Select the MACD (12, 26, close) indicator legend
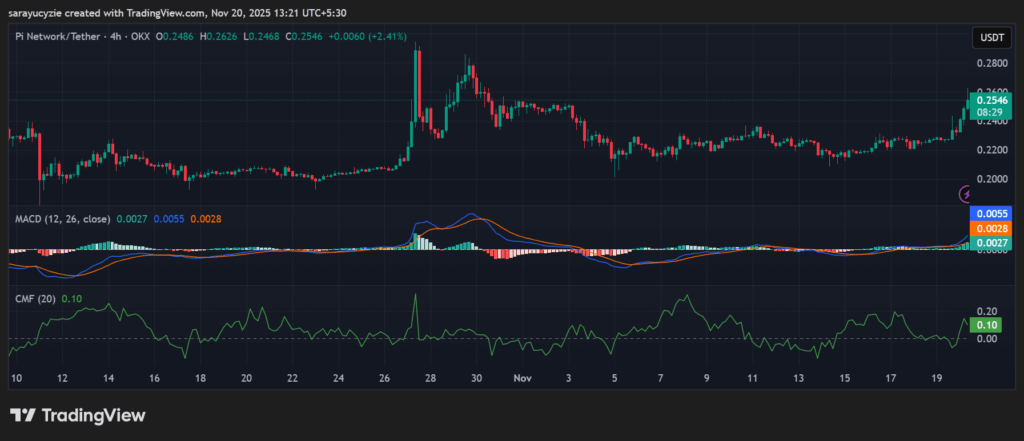The image size is (1024, 441). tap(63, 219)
